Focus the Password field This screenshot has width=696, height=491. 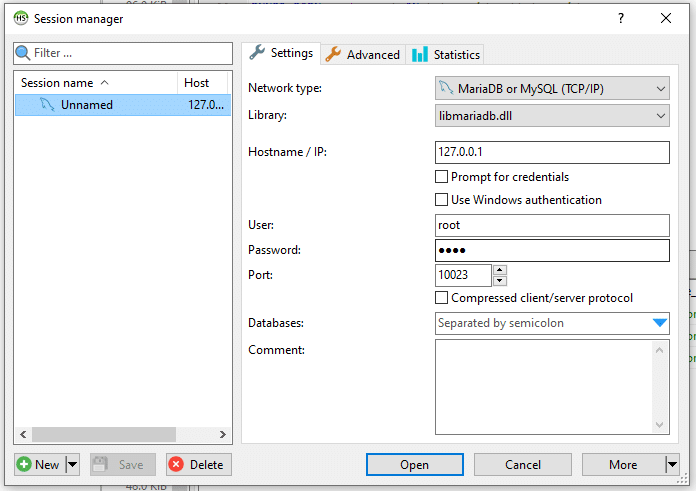click(x=552, y=250)
